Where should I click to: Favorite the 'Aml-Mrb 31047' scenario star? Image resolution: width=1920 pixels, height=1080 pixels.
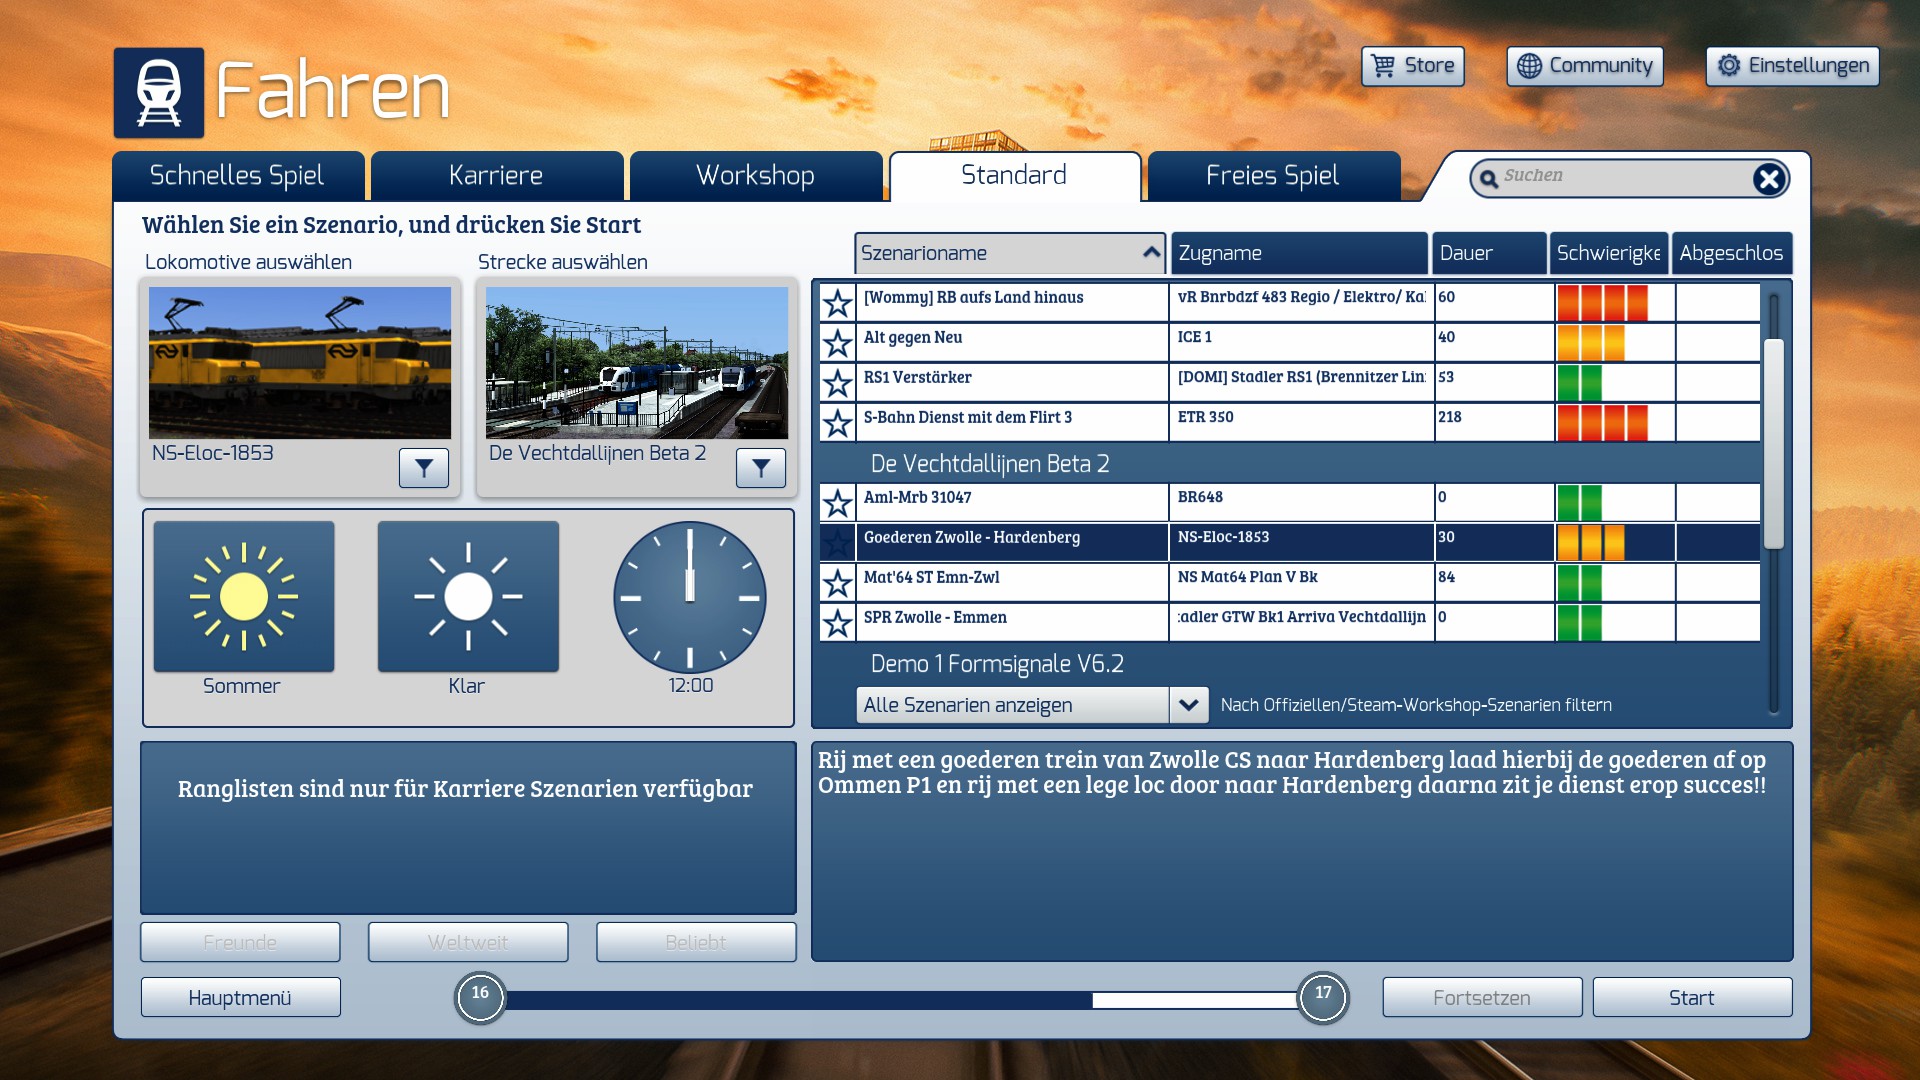[838, 502]
